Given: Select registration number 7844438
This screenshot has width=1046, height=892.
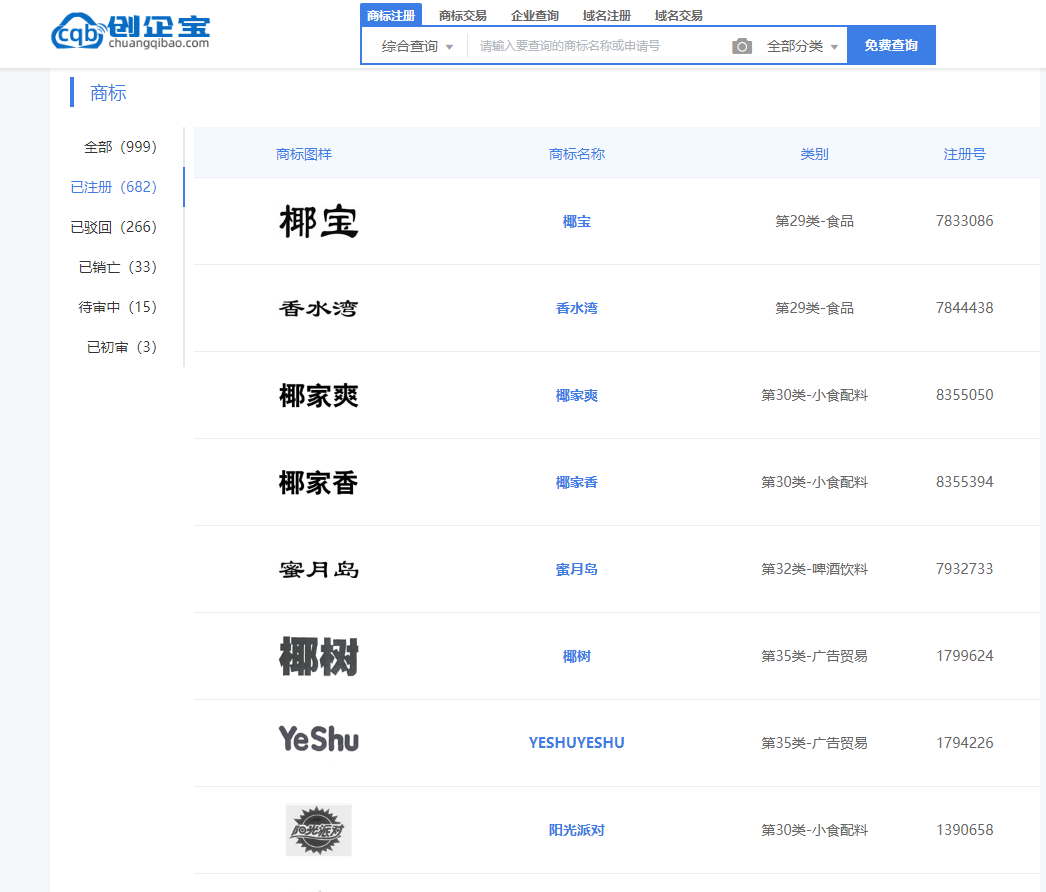Looking at the screenshot, I should (x=965, y=308).
